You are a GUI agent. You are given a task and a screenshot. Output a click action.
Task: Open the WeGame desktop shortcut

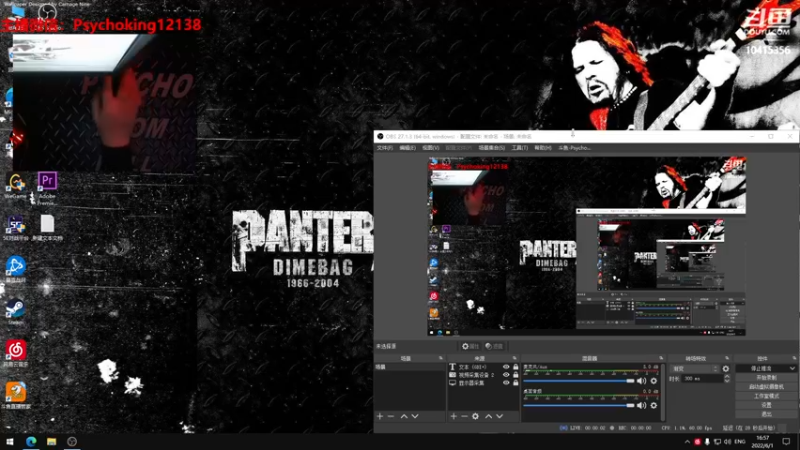pos(16,186)
